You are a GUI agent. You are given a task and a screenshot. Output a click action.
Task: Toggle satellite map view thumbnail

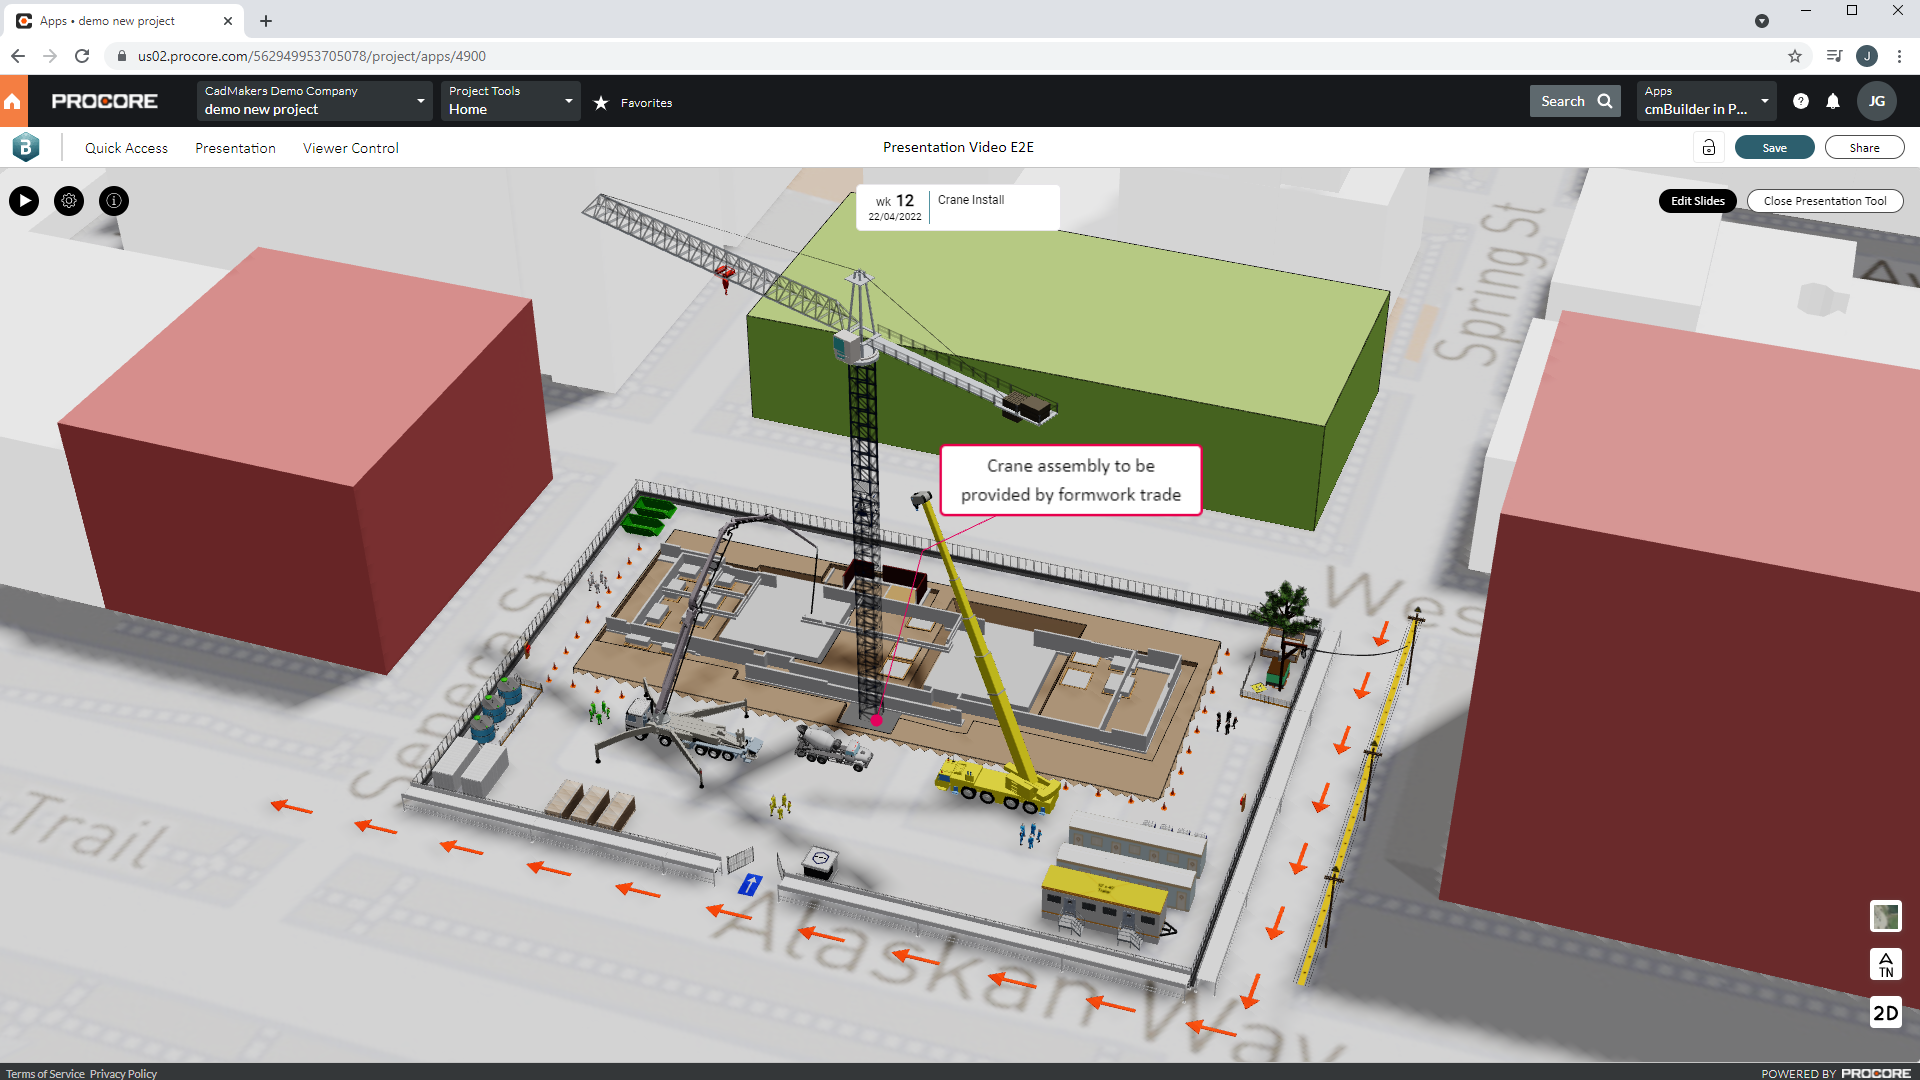coord(1886,916)
